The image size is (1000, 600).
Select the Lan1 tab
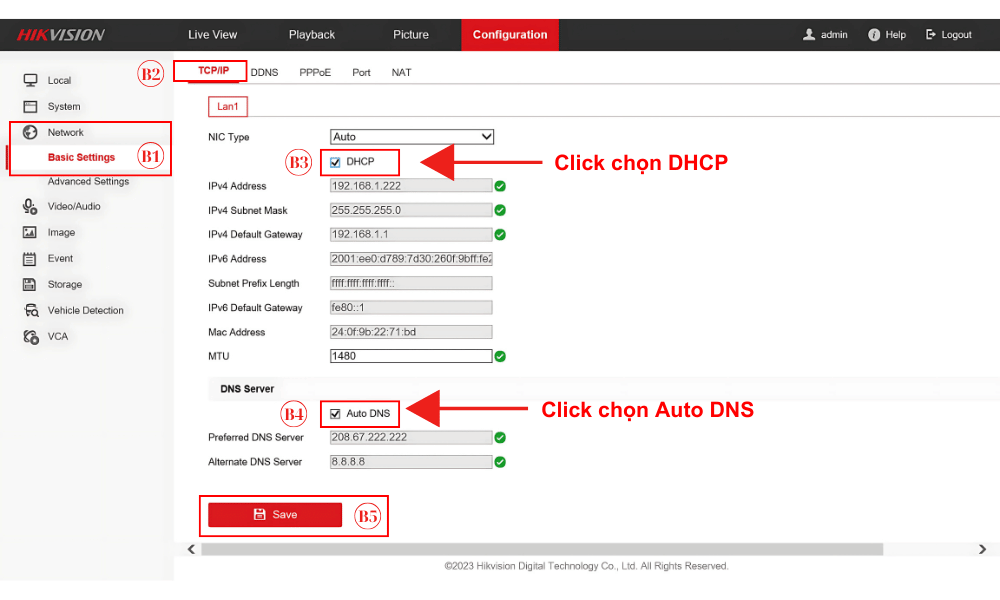(228, 106)
